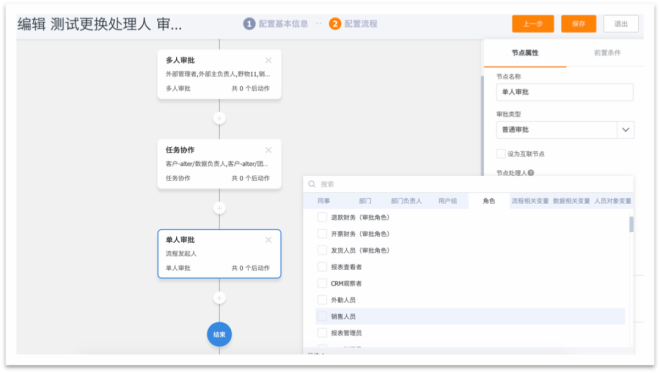Check the 开票财务（审批角色）checkbox

point(322,234)
